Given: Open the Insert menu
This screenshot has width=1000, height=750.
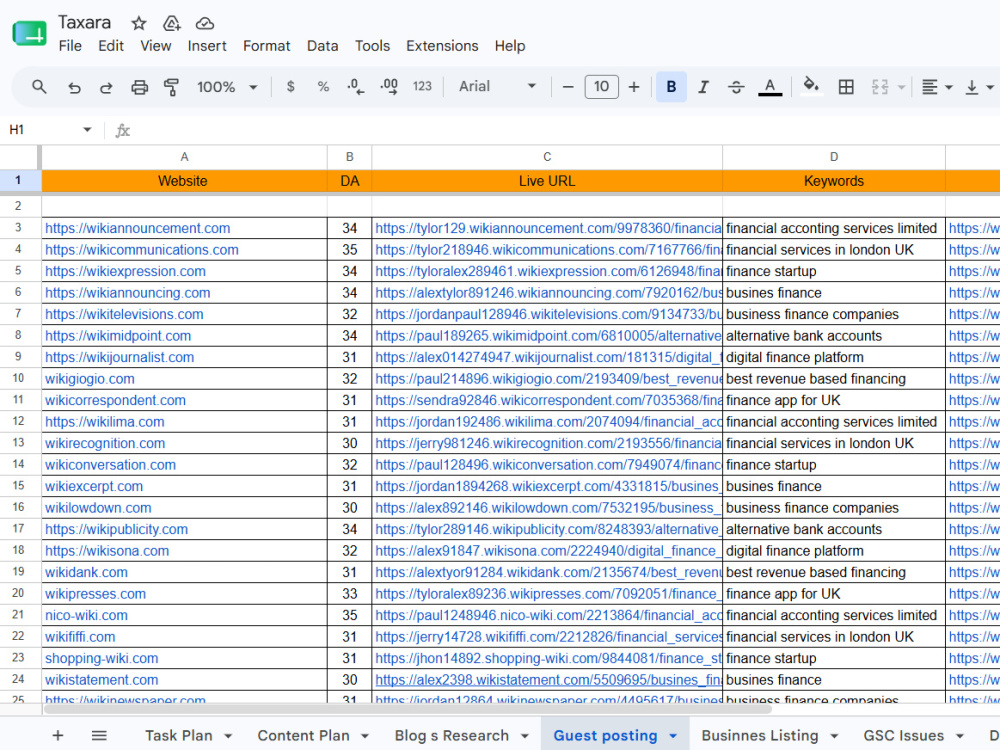Looking at the screenshot, I should pos(207,46).
